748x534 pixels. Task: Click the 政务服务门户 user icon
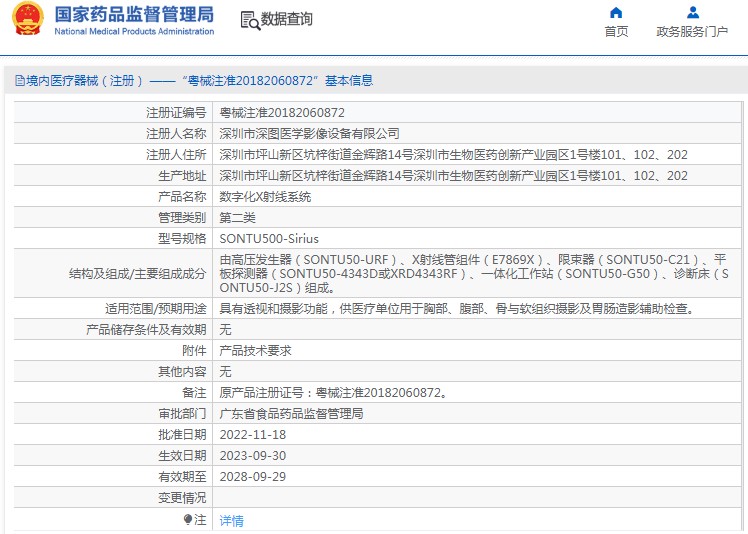pos(693,12)
